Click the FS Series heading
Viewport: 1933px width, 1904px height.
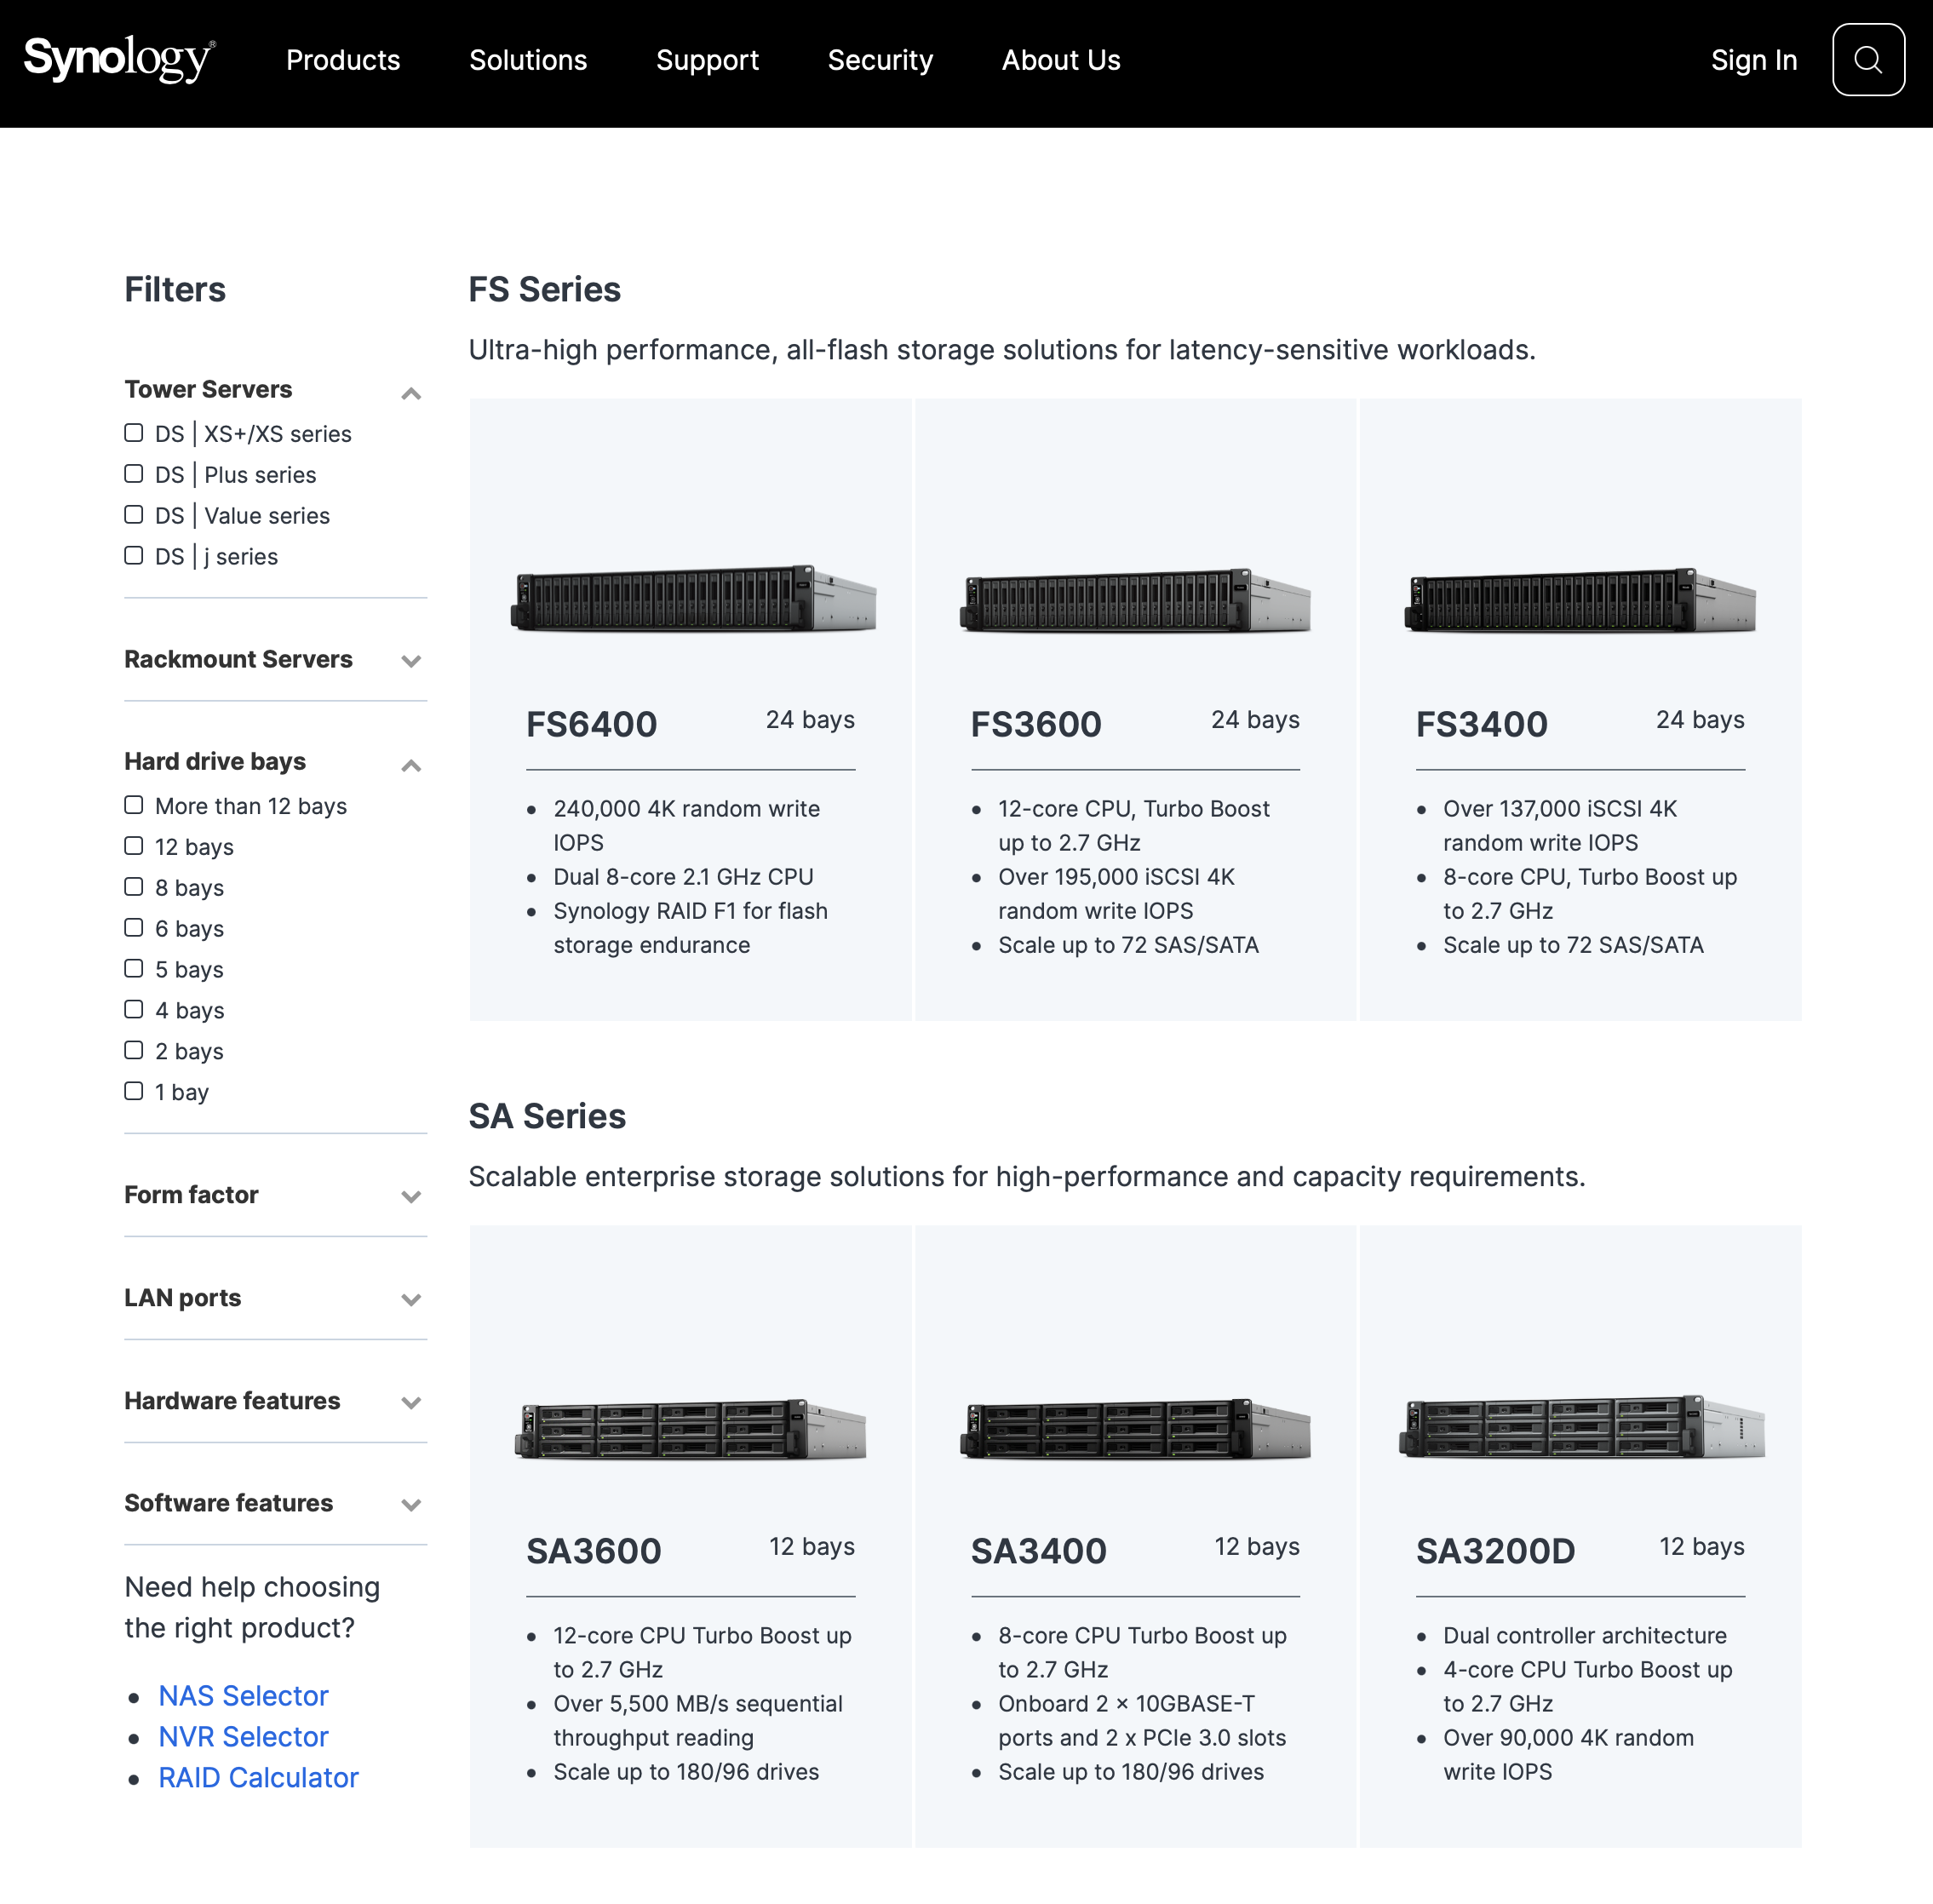coord(545,289)
